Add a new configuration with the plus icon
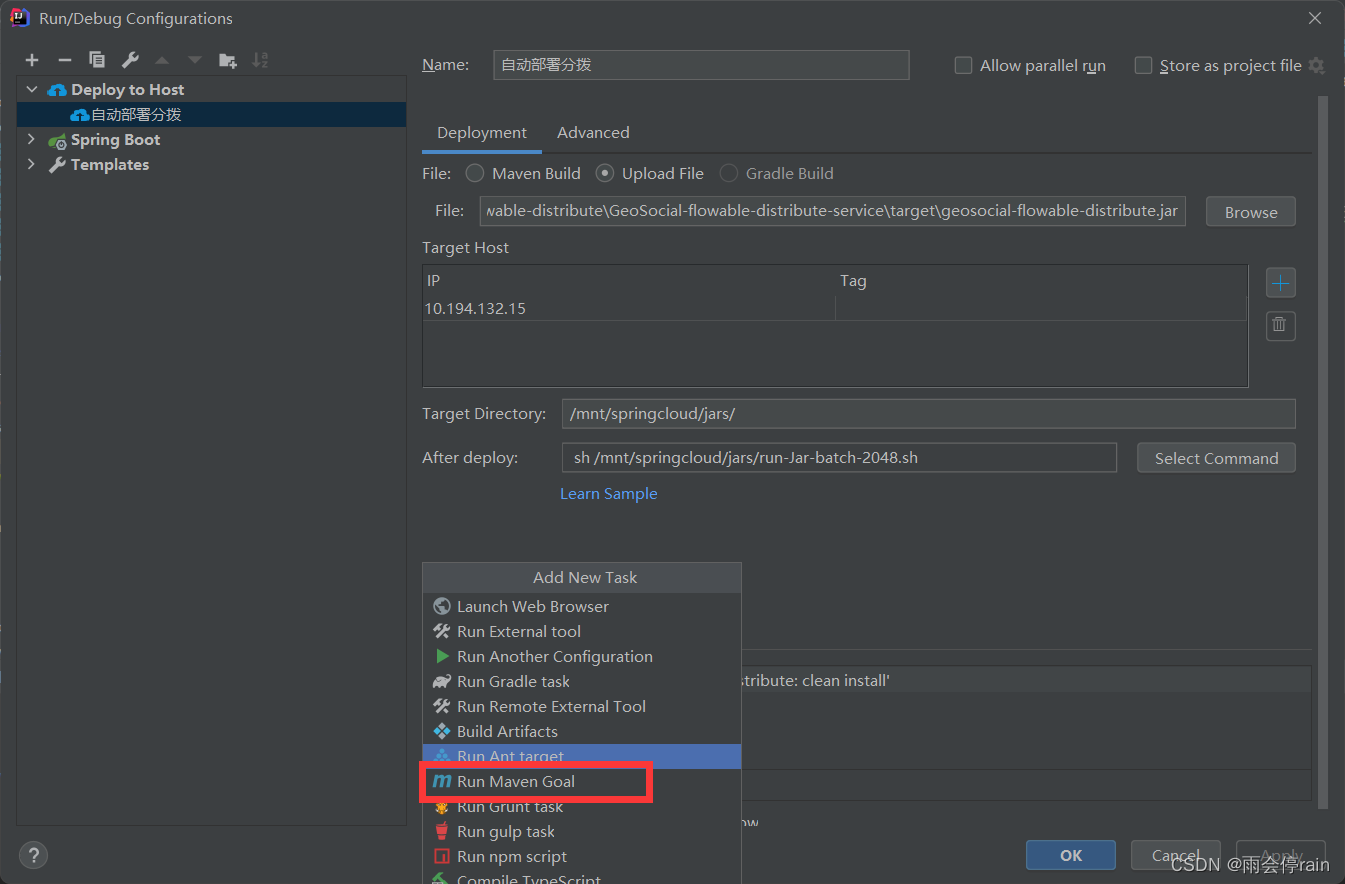 32,60
